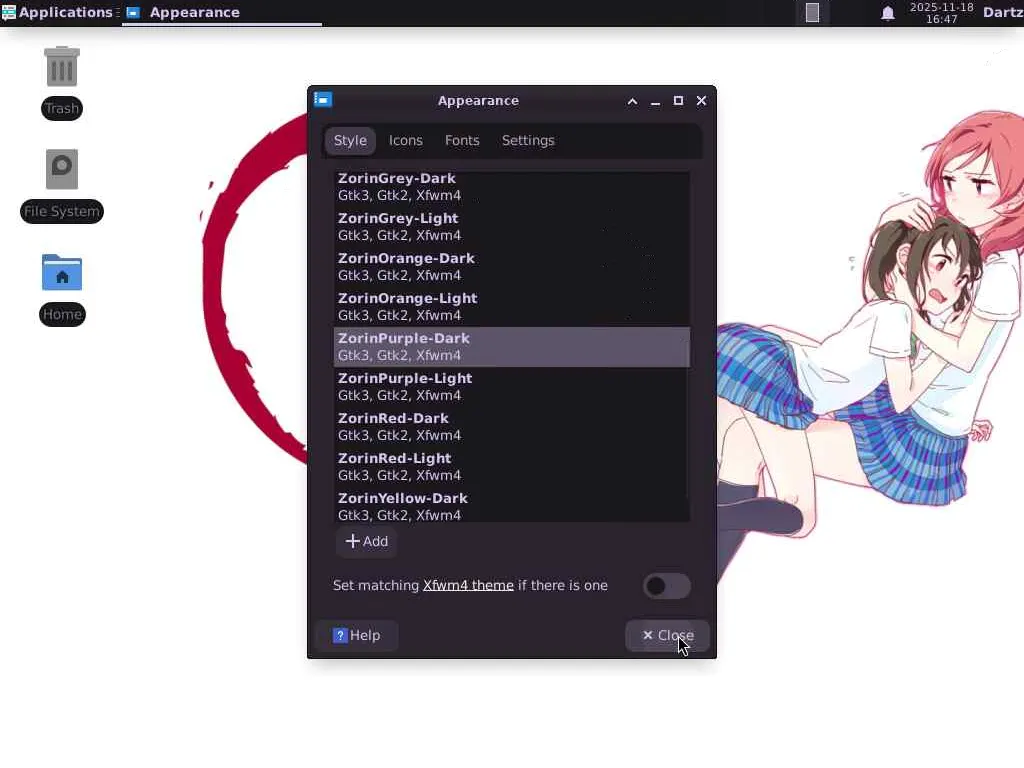Roll up the Appearance window with the shade arrow
The image size is (1024, 768).
632,101
